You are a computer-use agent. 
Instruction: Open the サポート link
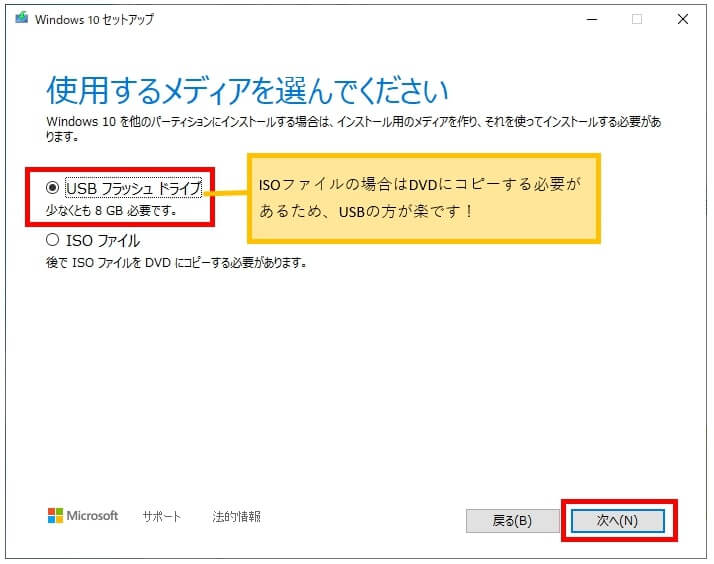click(x=161, y=516)
